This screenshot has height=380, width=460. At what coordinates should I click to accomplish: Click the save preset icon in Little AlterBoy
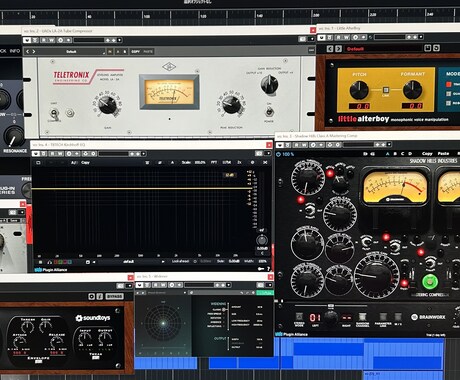428,48
